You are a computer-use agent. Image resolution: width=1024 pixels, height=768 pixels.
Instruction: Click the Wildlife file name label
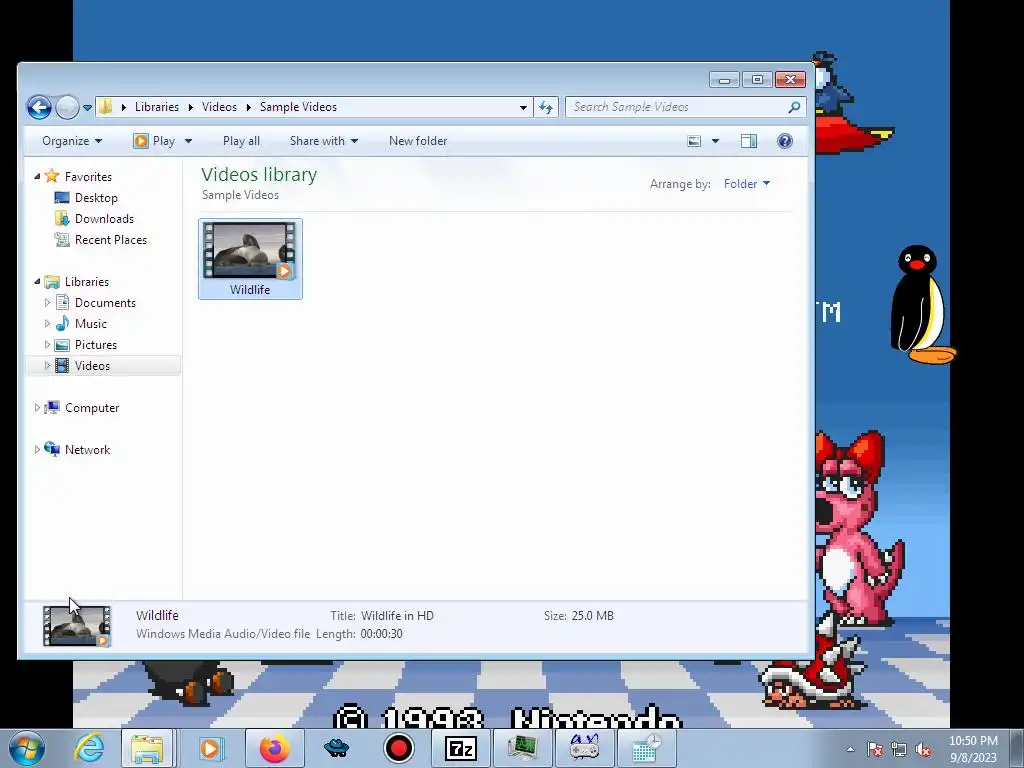(x=249, y=289)
